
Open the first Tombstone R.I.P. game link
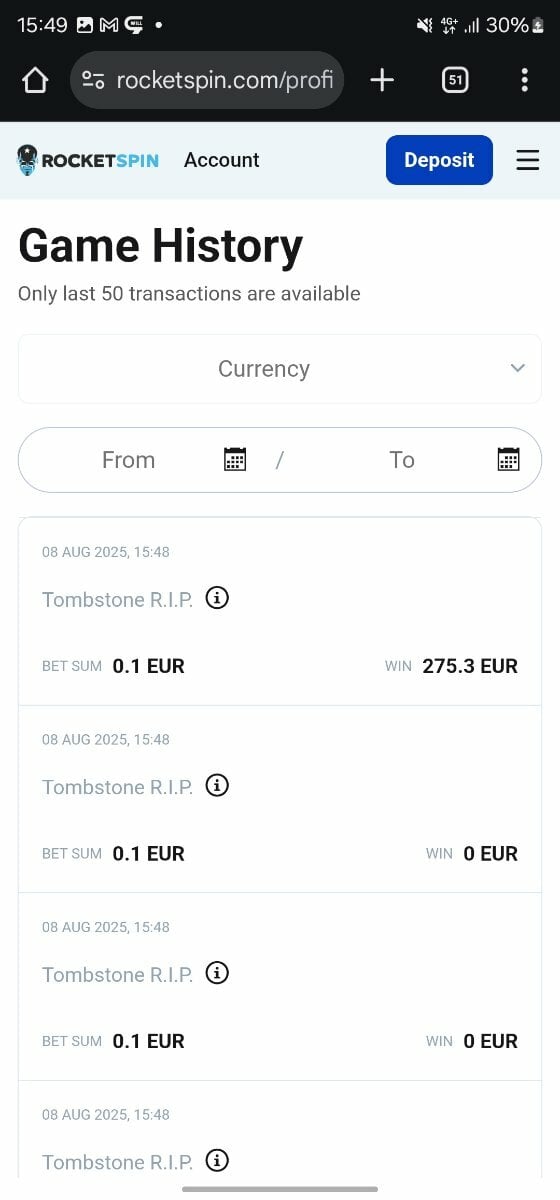pos(117,599)
